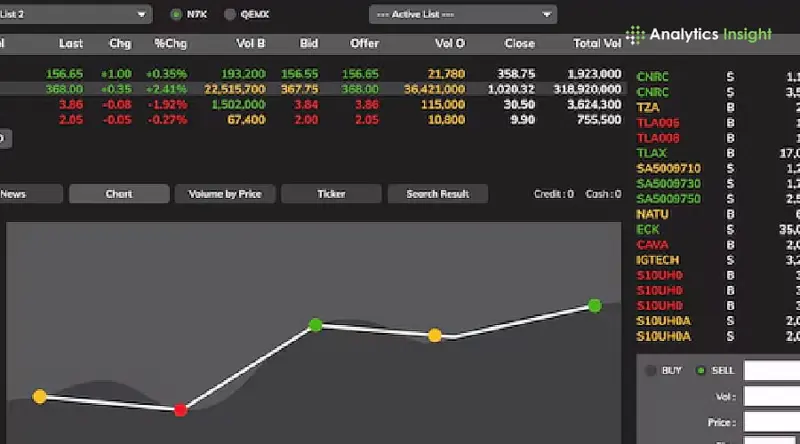
Task: Open the Search Result tab
Action: 438,194
